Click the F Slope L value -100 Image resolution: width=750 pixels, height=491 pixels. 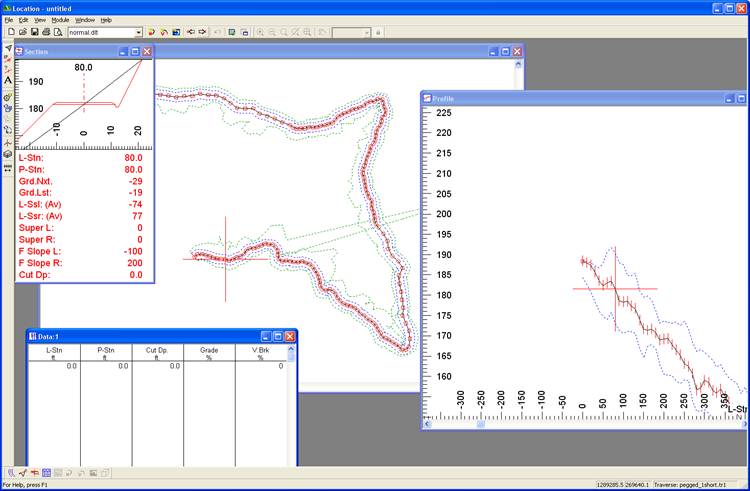click(132, 251)
